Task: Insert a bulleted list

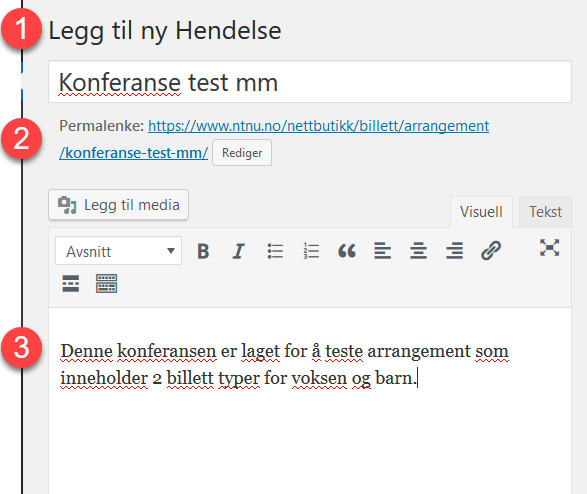Action: [x=275, y=251]
